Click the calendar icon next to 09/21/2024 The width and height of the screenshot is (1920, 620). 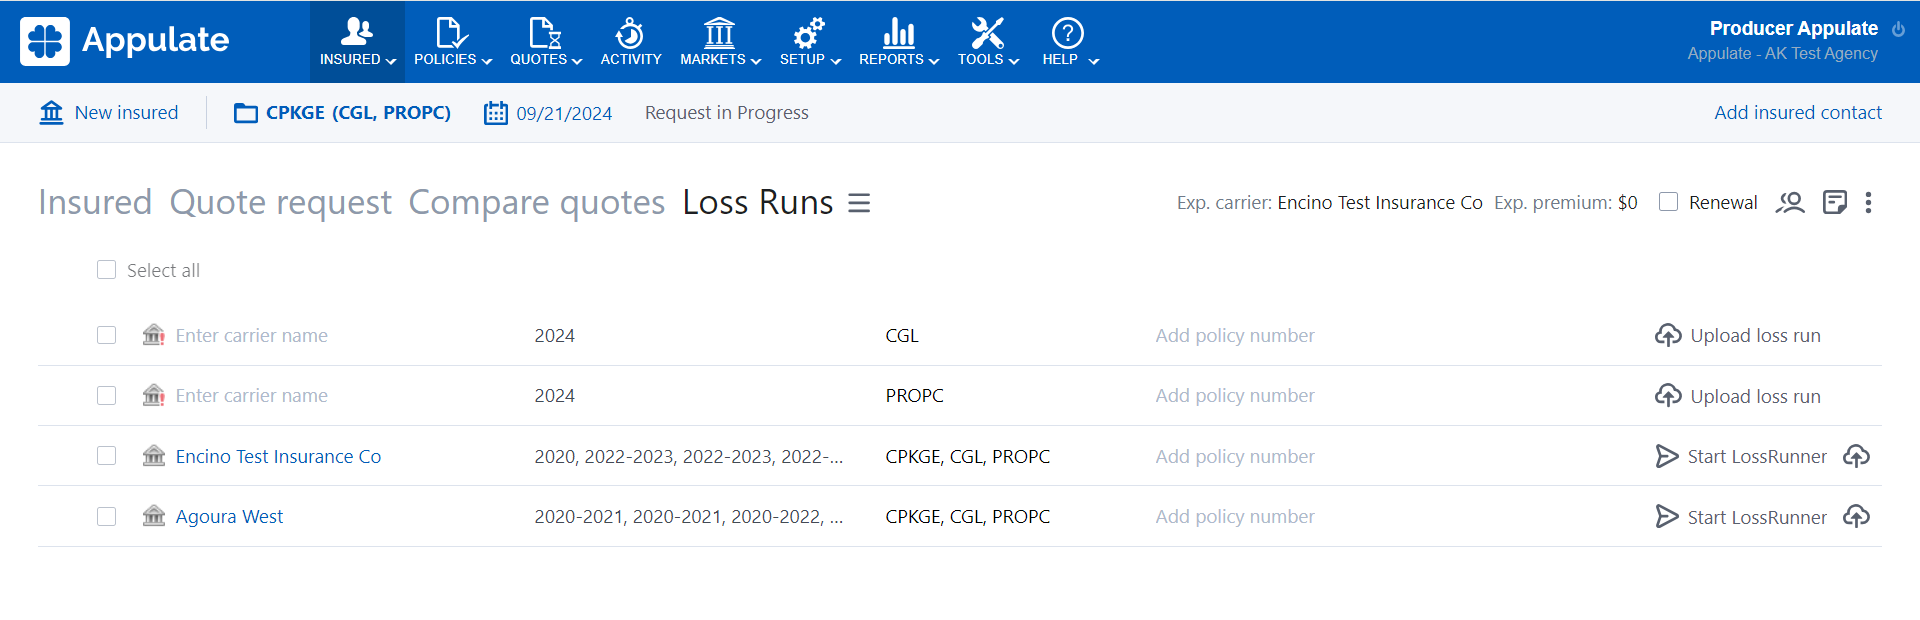[495, 113]
